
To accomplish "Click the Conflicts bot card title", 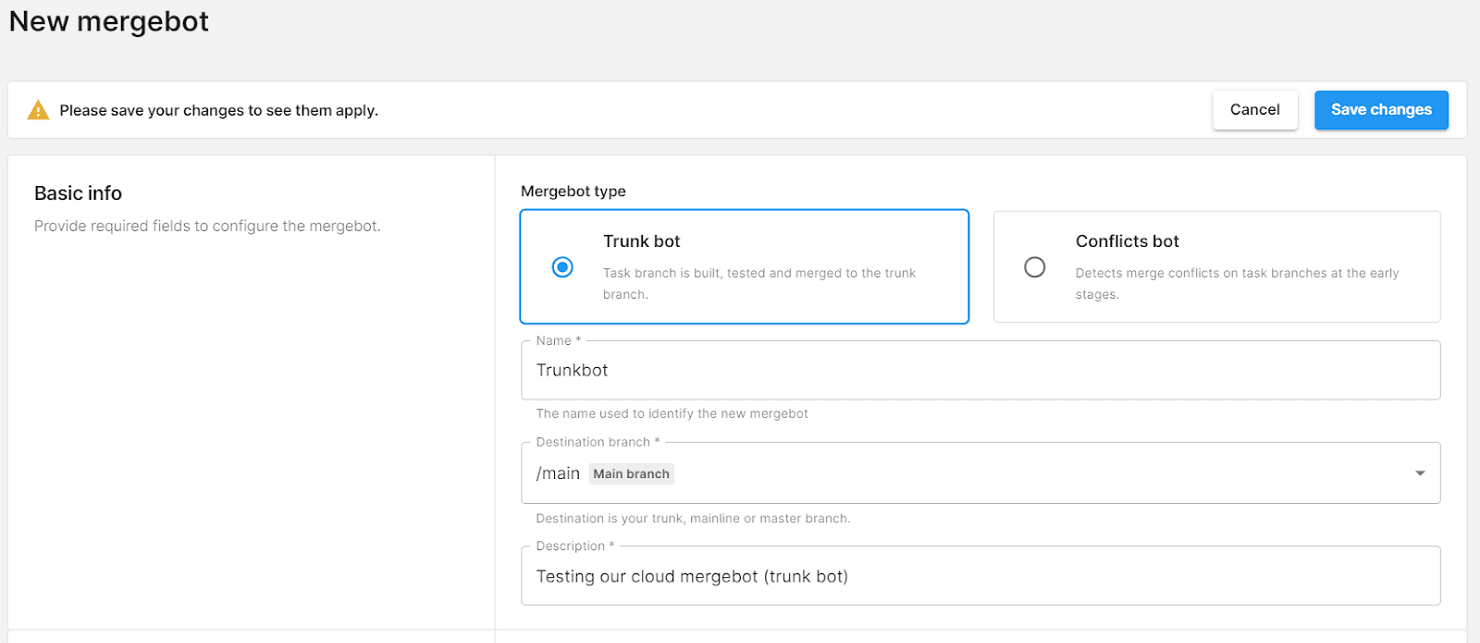I will tap(1127, 241).
